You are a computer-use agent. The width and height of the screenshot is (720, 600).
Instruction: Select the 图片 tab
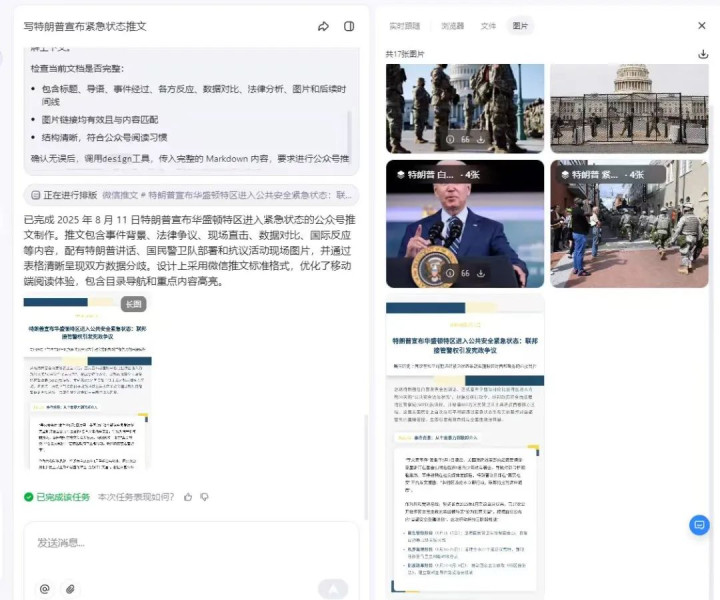coord(520,26)
